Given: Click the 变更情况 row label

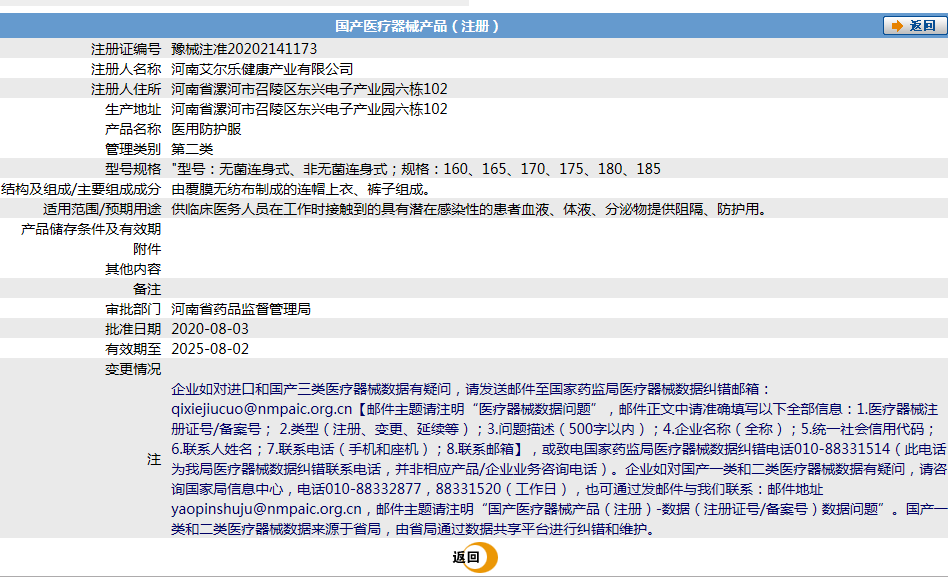Looking at the screenshot, I should [x=132, y=369].
